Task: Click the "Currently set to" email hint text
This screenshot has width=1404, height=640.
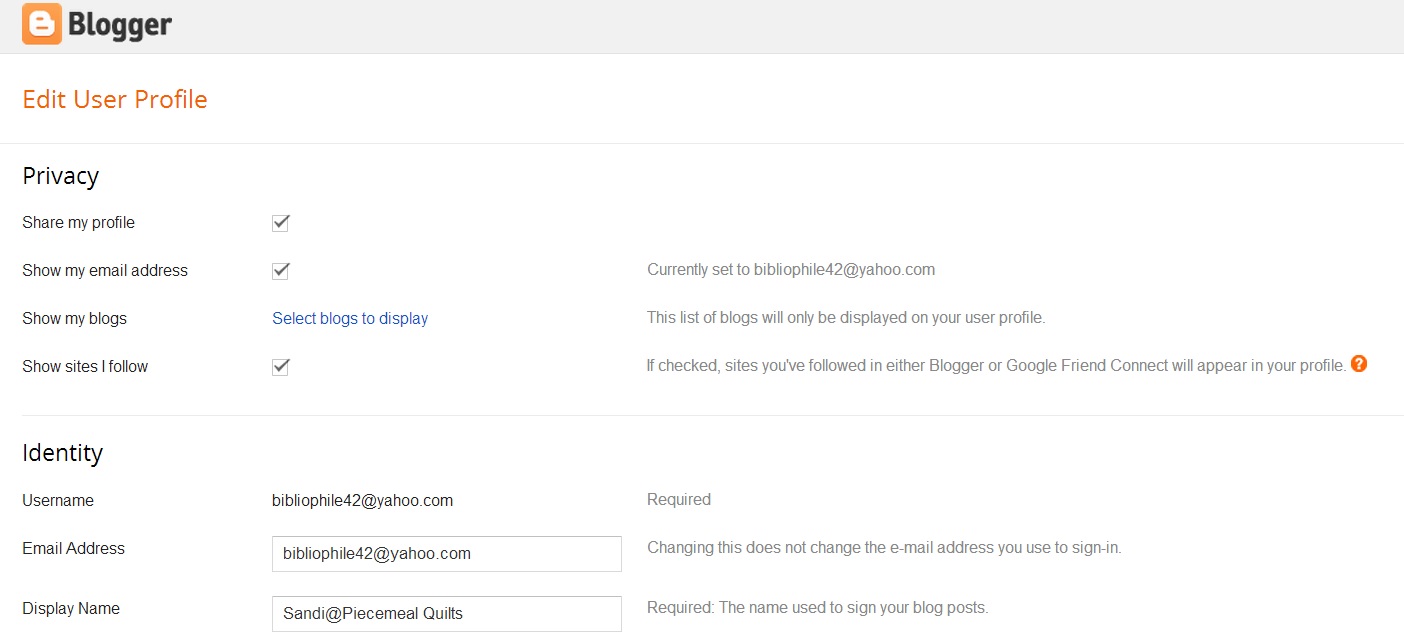Action: [791, 270]
